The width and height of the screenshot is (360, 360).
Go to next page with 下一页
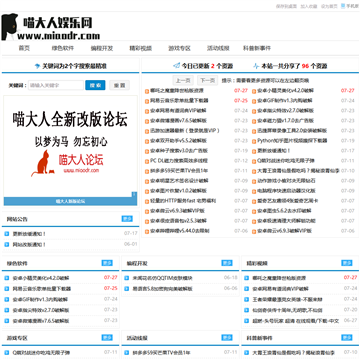(208, 80)
